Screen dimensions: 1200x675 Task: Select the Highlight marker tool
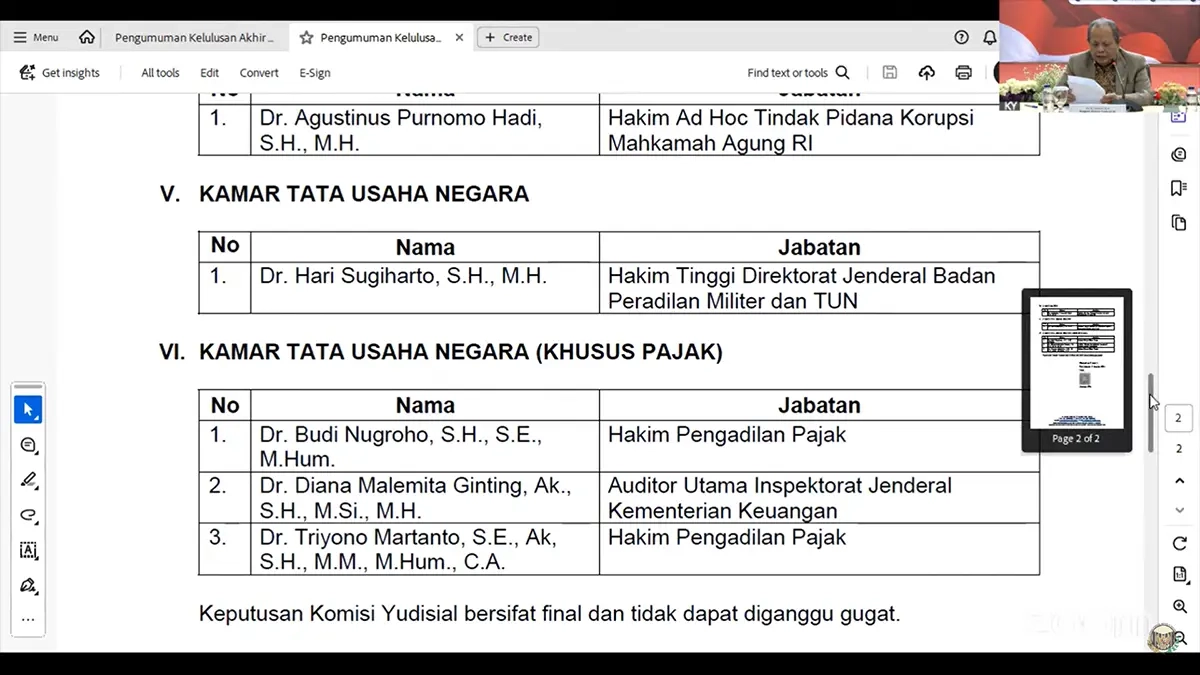[x=28, y=477]
